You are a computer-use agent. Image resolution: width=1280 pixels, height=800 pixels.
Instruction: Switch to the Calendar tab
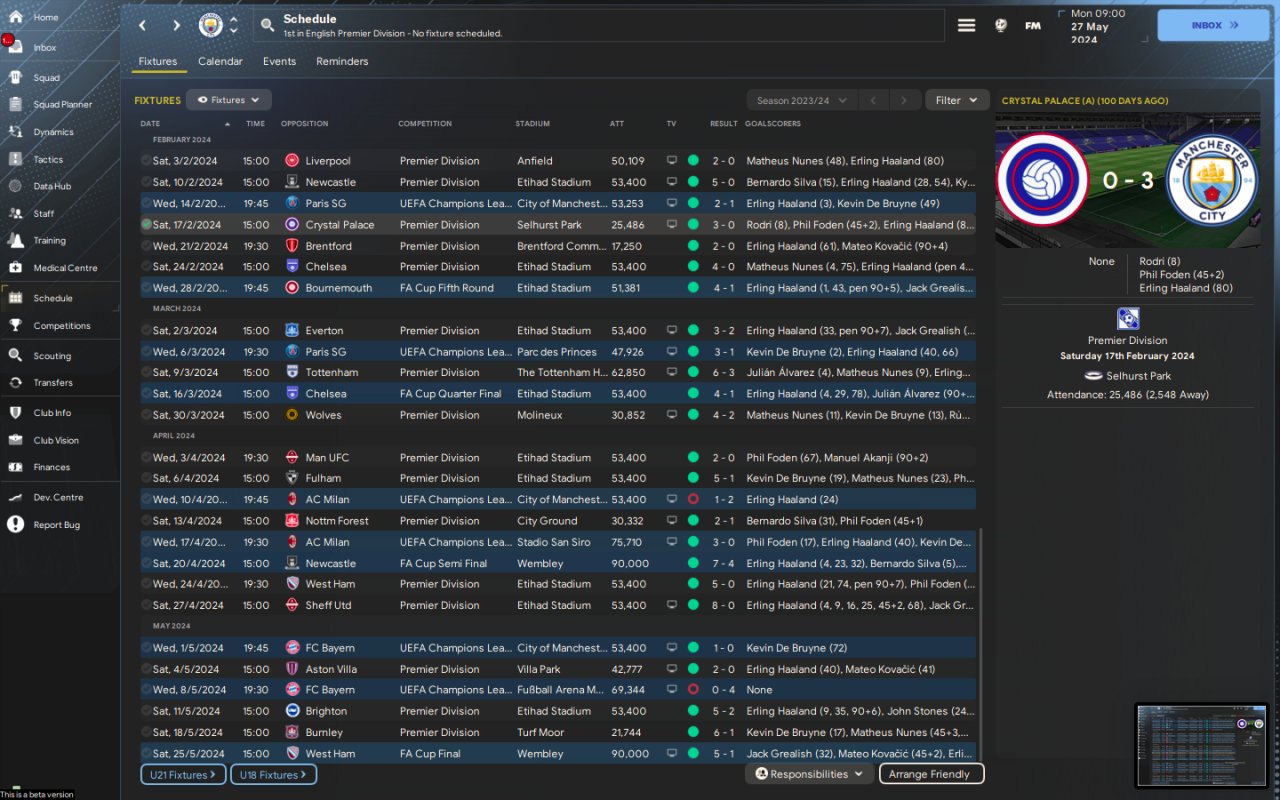tap(220, 61)
